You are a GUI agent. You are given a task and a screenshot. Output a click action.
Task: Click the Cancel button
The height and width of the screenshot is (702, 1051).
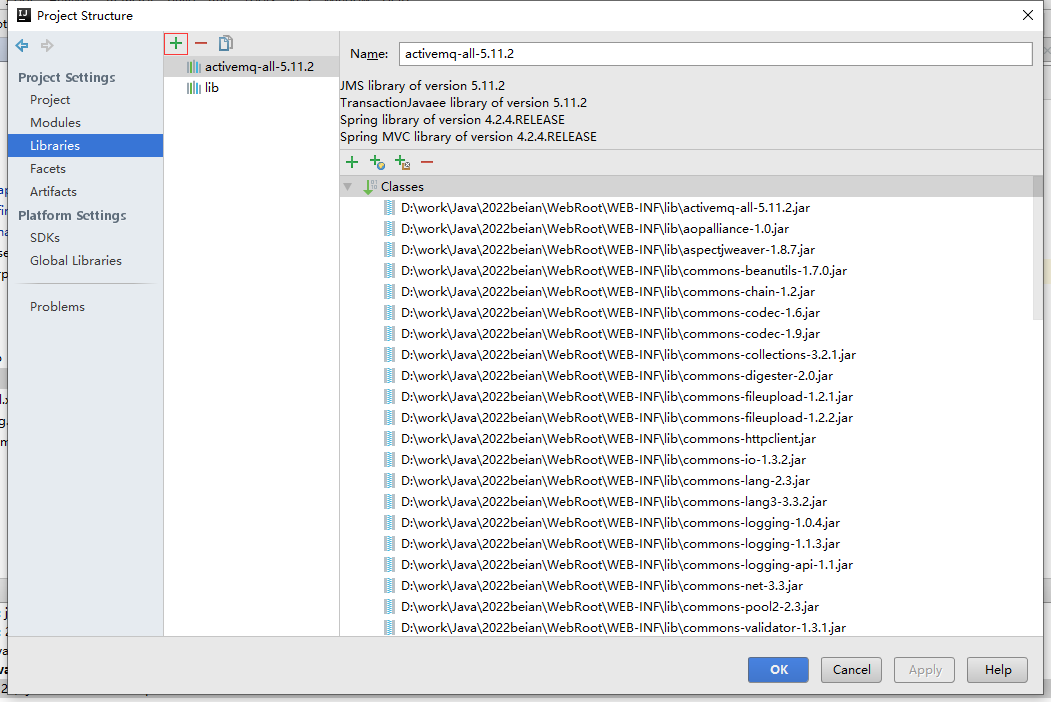[851, 670]
